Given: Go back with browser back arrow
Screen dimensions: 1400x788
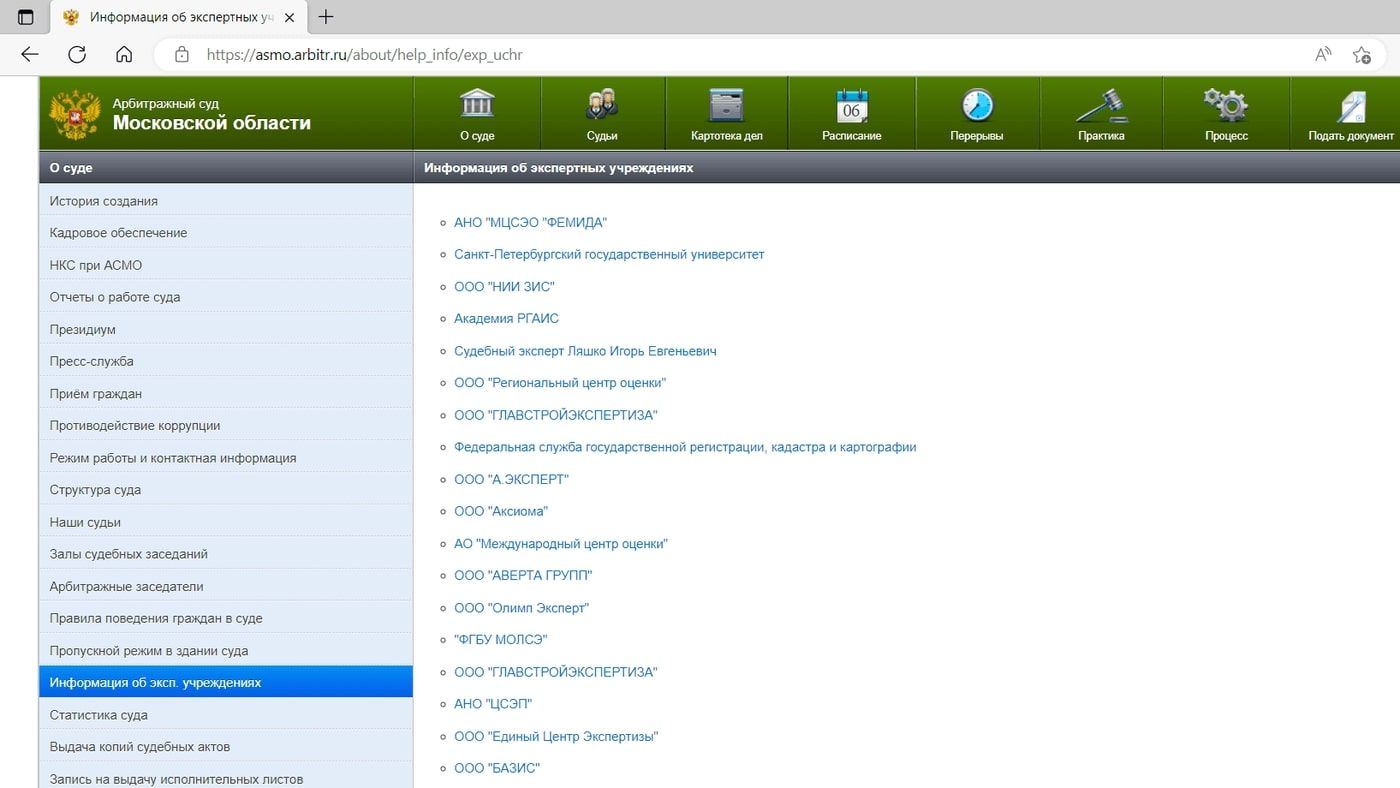Looking at the screenshot, I should (30, 55).
